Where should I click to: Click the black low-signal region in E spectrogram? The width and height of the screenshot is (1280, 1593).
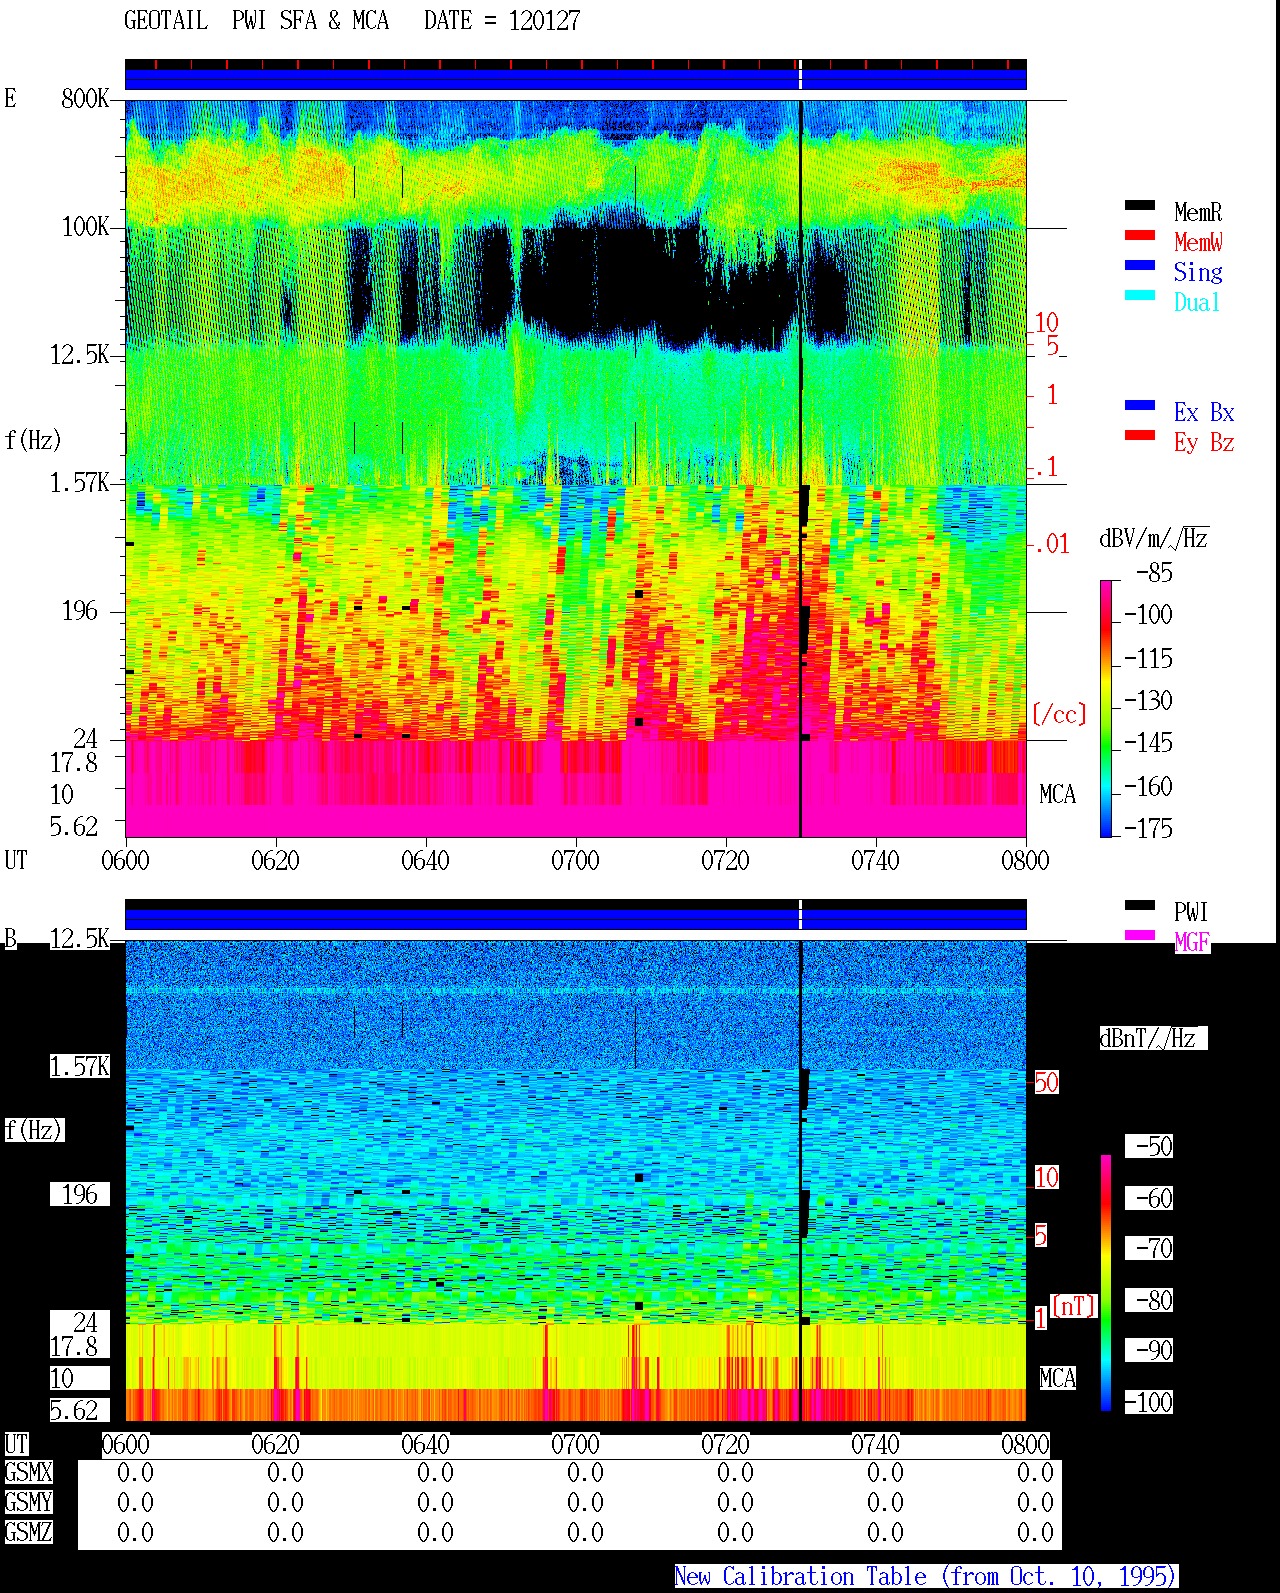point(620,280)
